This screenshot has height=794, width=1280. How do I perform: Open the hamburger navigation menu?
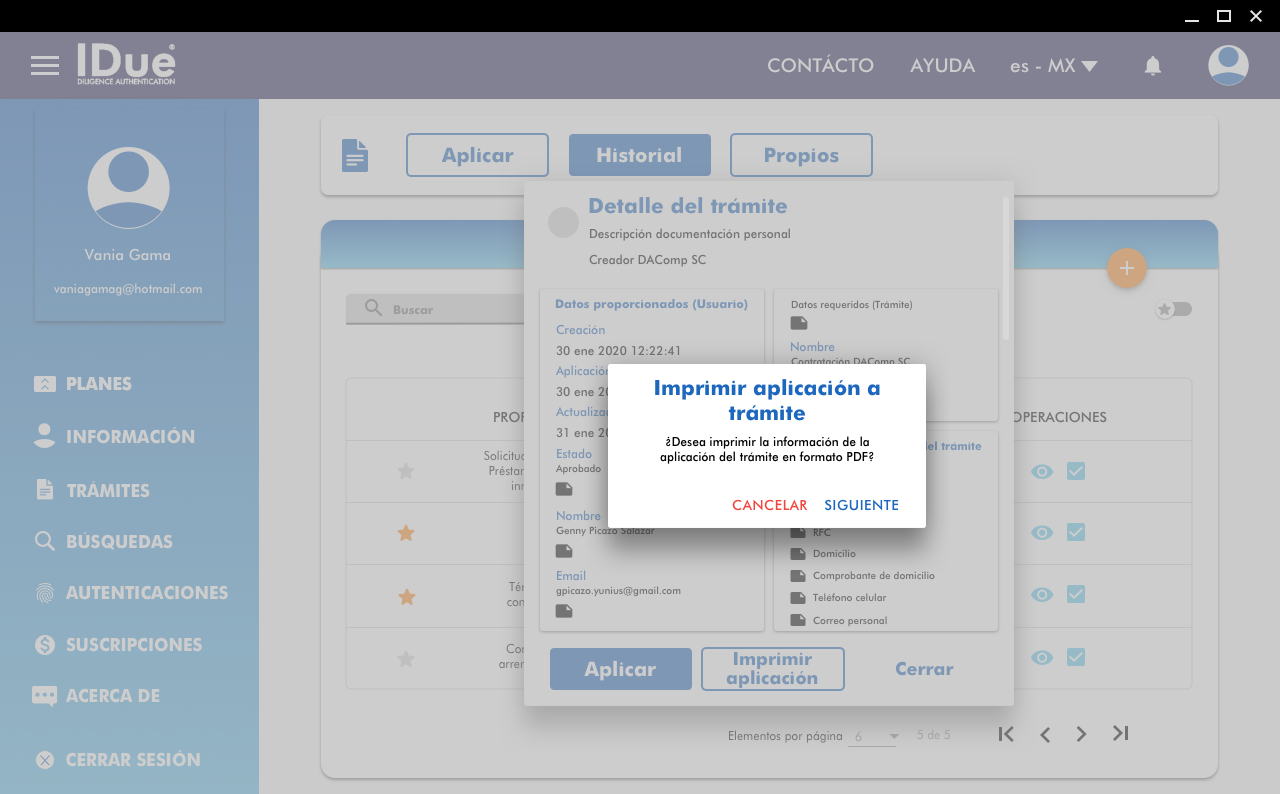[45, 66]
